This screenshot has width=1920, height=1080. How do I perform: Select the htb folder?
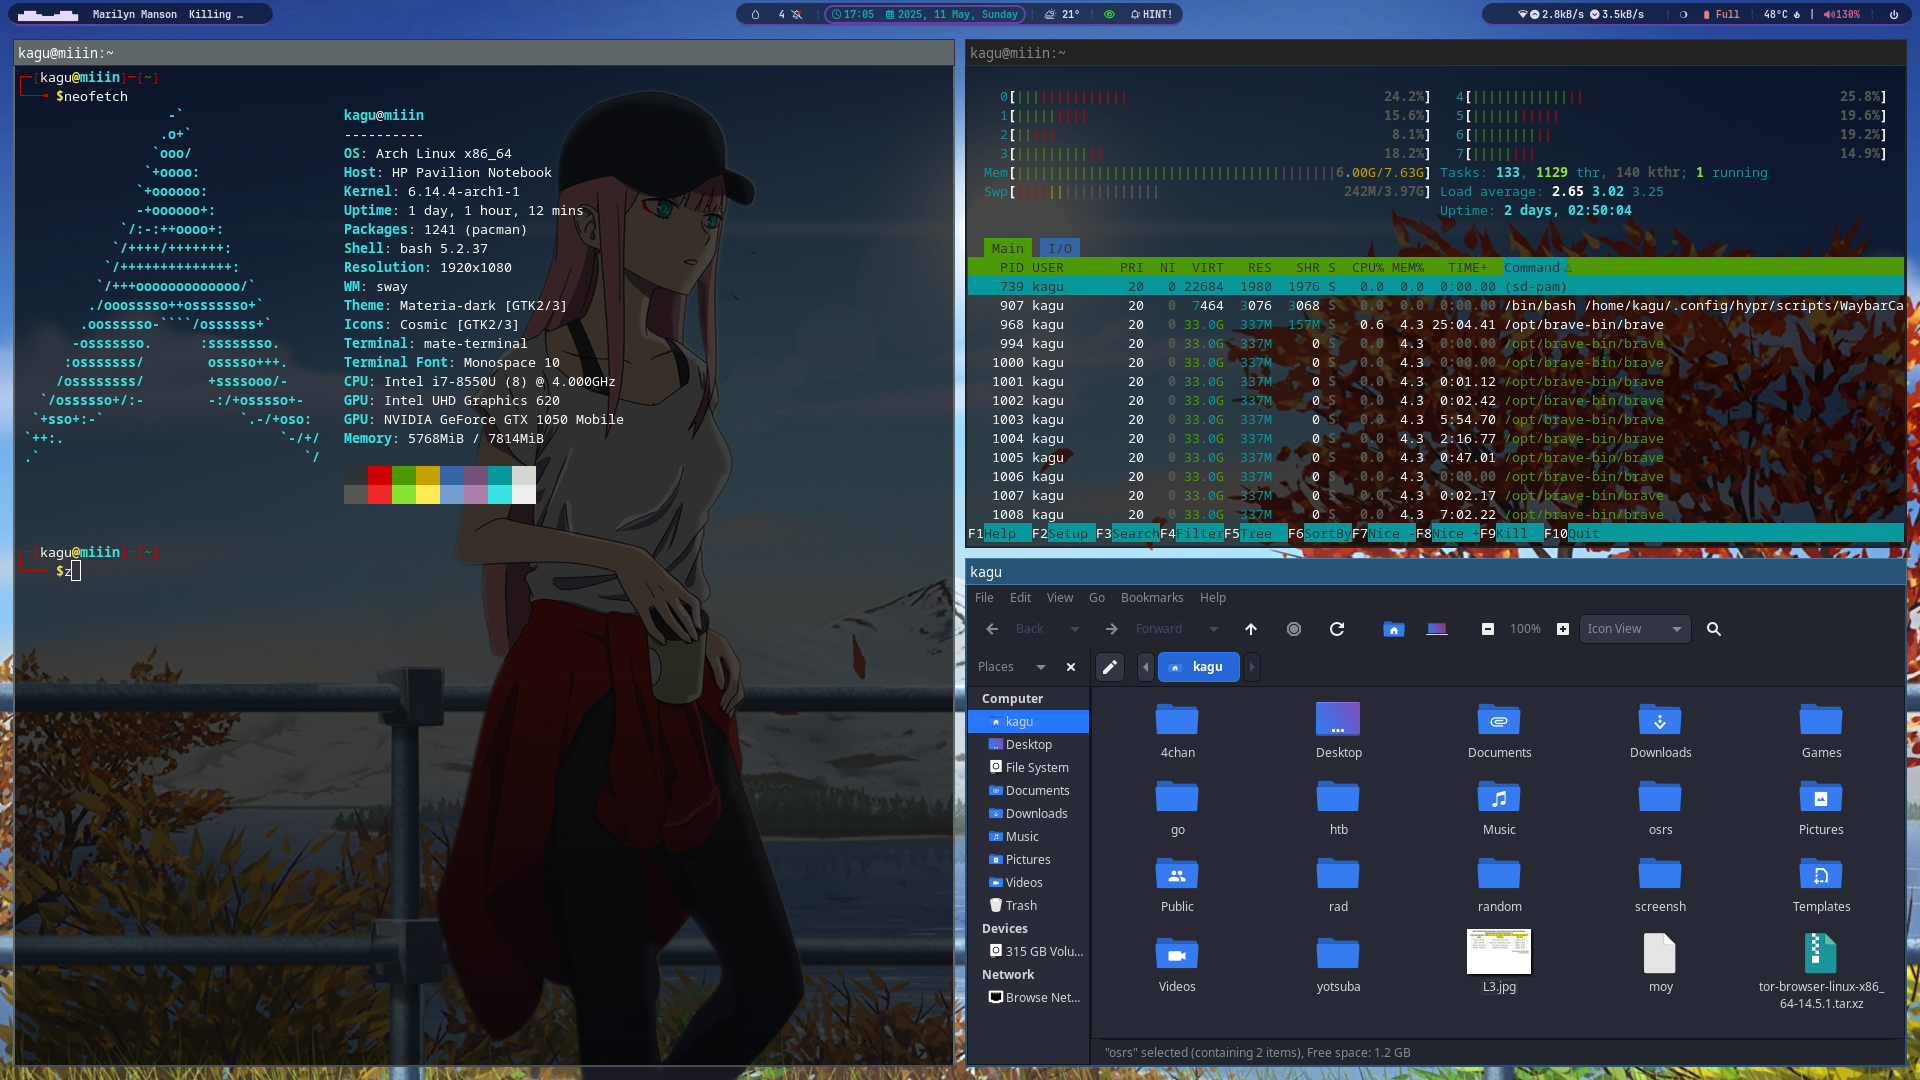1338,808
